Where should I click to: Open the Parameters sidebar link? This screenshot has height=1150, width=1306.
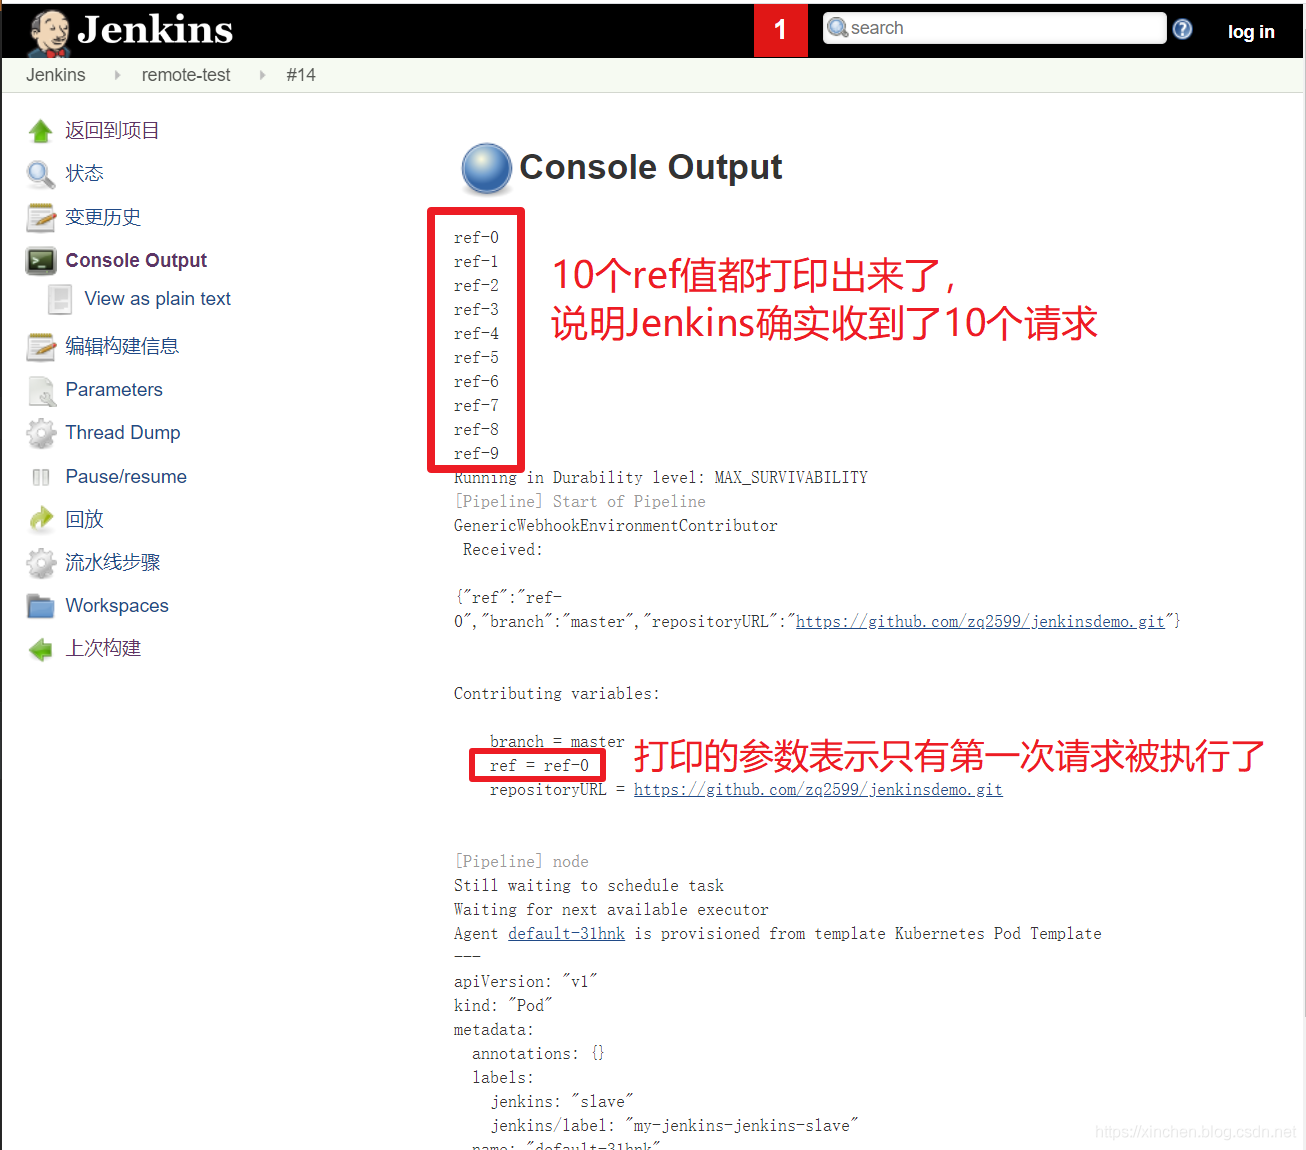pos(114,390)
